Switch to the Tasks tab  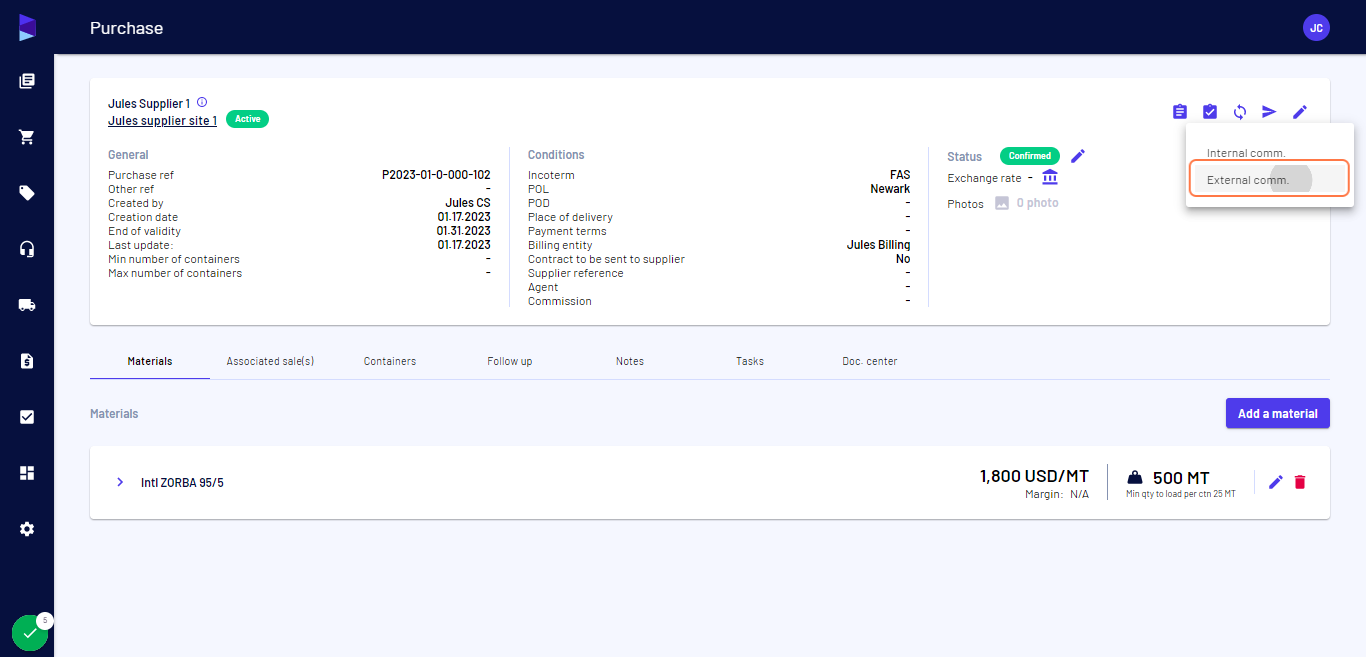[x=750, y=361]
